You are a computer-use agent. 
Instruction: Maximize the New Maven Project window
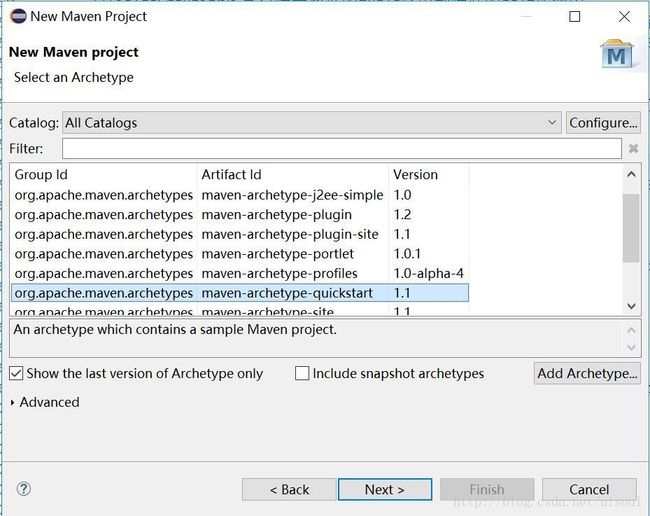click(575, 16)
